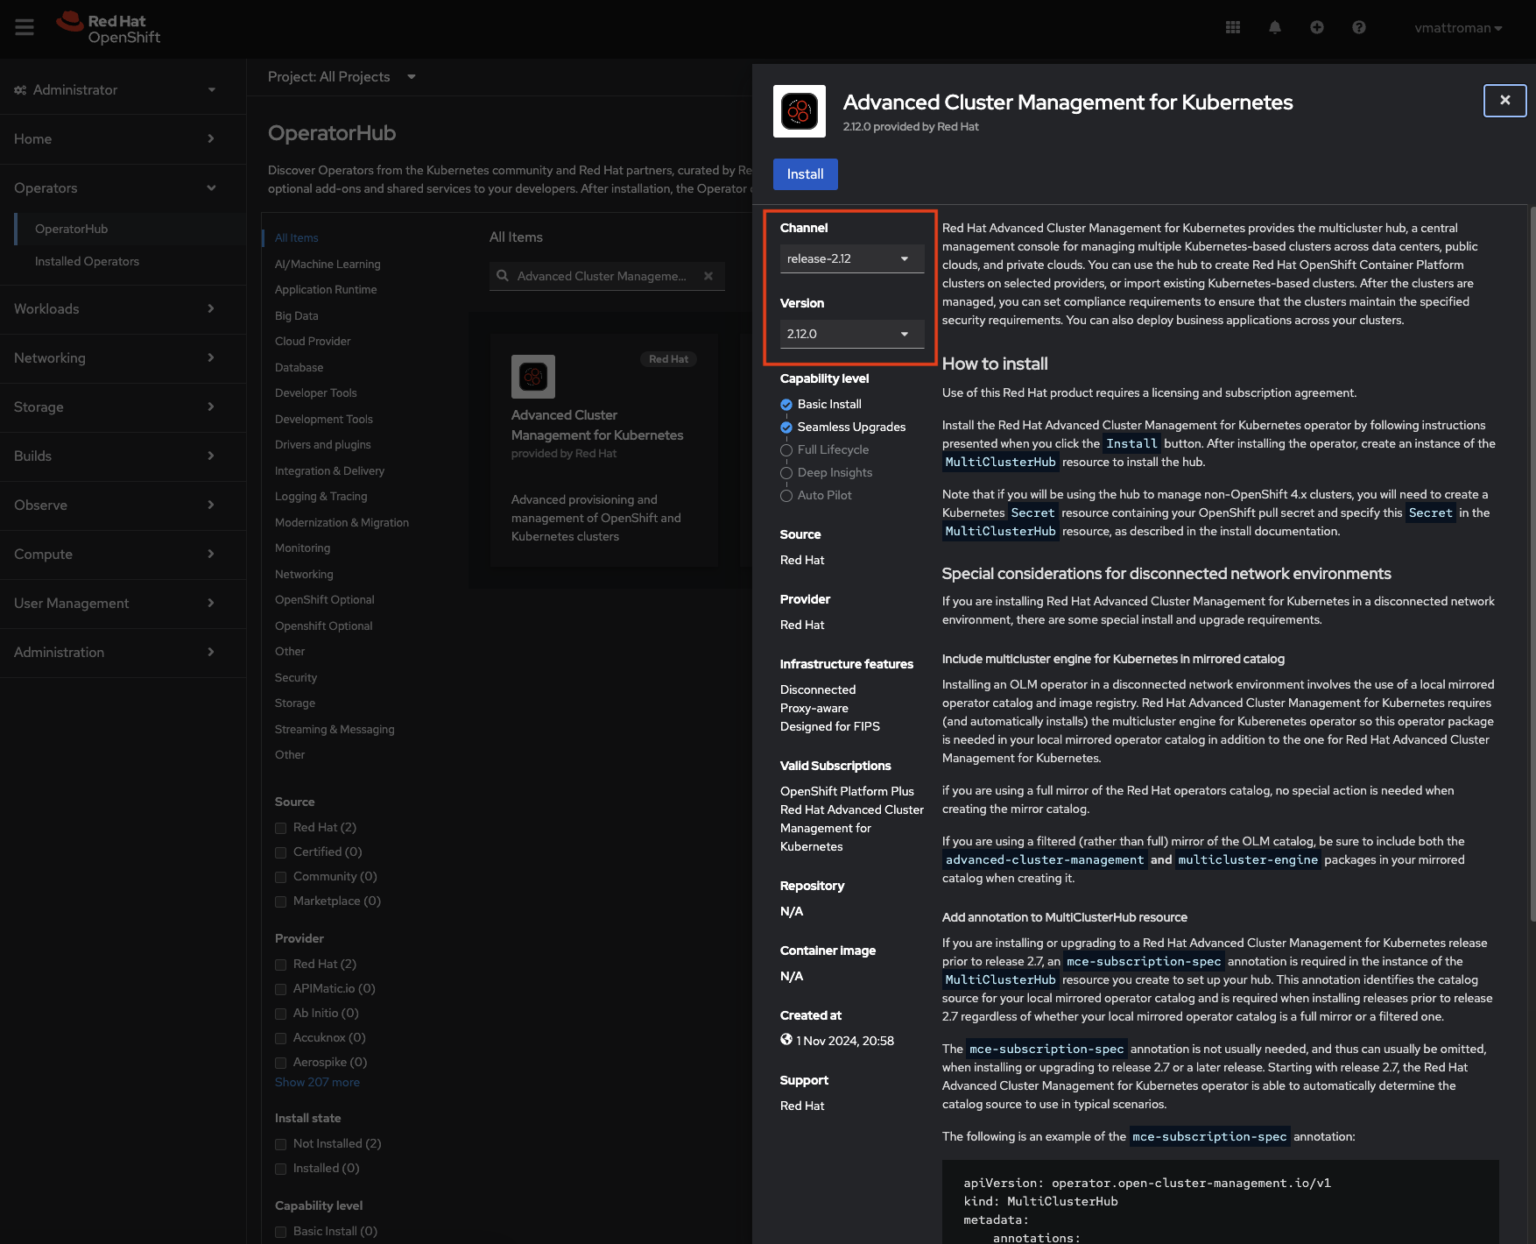Open the help question mark icon
1536x1244 pixels.
(1358, 27)
